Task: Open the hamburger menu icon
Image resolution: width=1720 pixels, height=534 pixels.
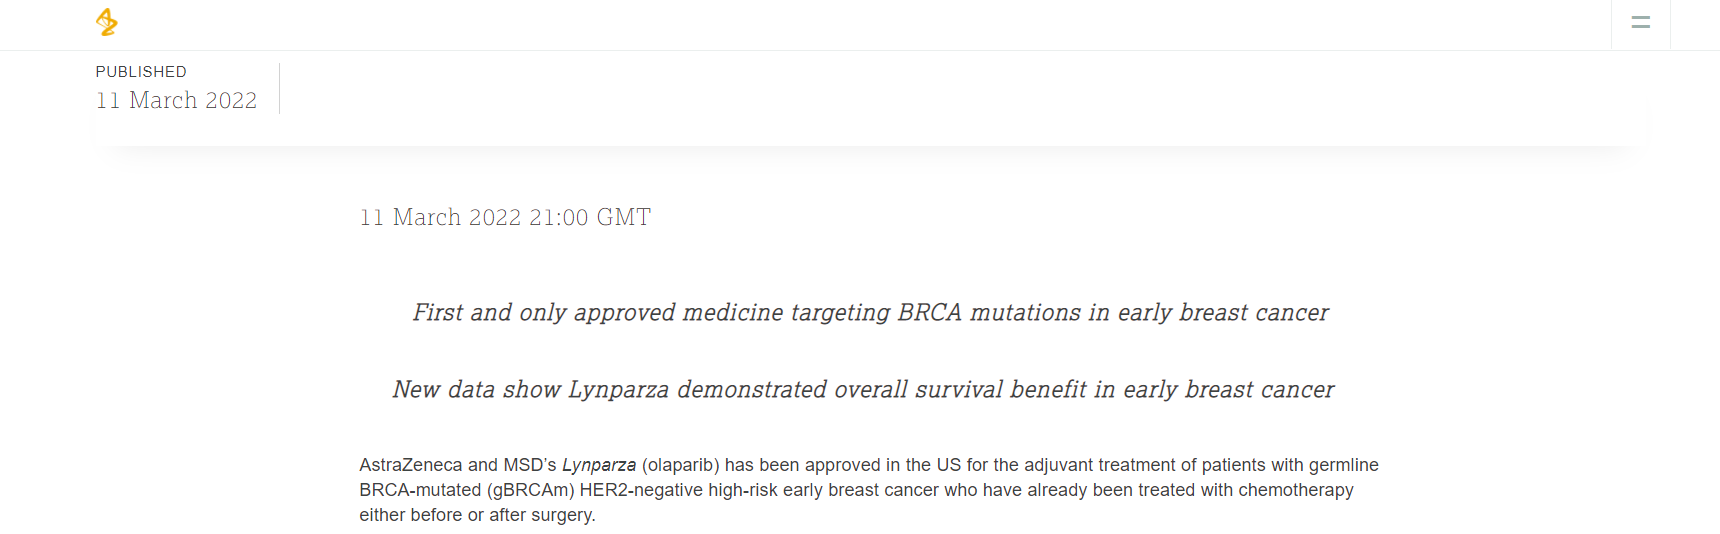Action: coord(1641,22)
